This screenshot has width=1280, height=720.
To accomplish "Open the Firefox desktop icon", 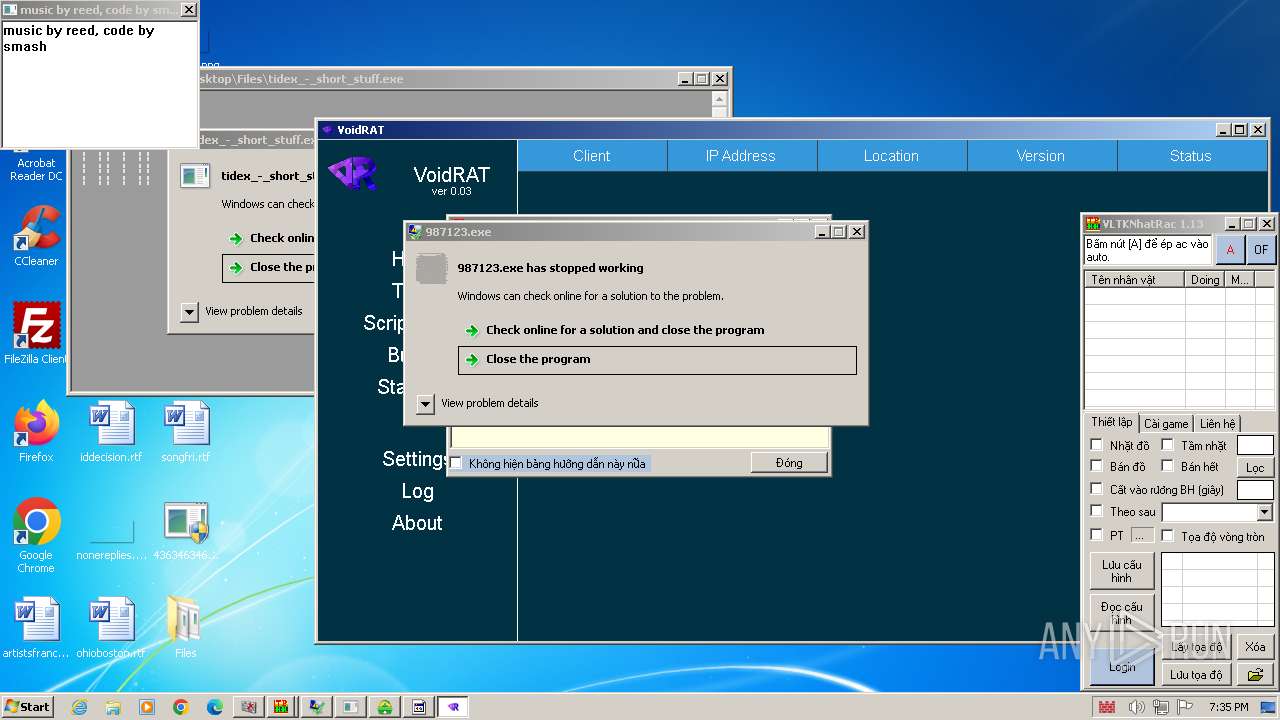I will point(36,431).
